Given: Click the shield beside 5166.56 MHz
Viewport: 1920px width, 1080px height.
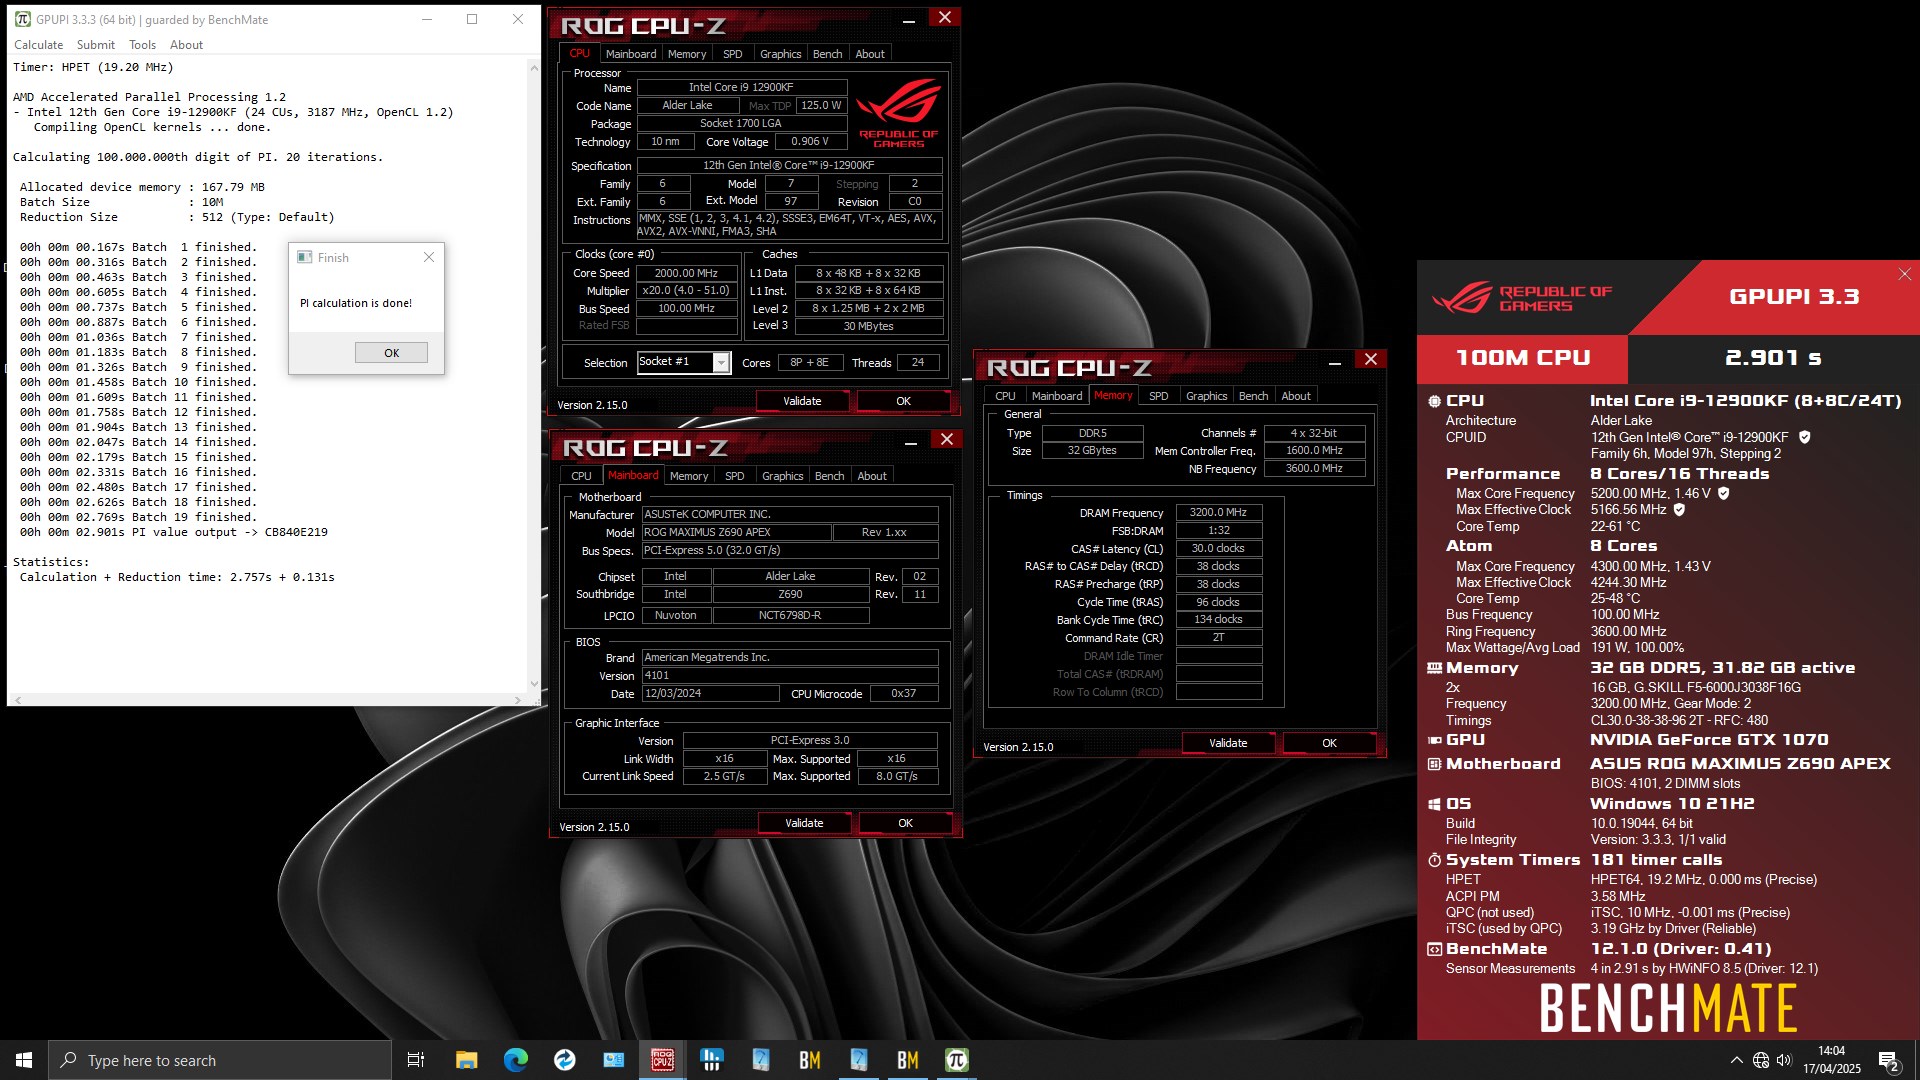Looking at the screenshot, I should pos(1680,509).
